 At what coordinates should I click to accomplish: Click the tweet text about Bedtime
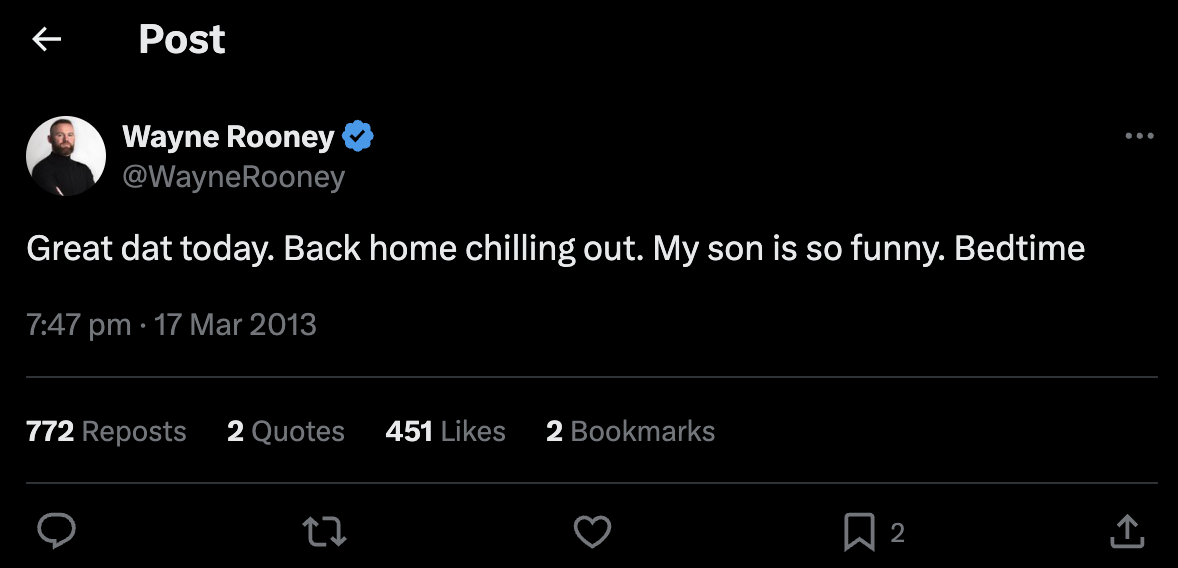tap(555, 249)
